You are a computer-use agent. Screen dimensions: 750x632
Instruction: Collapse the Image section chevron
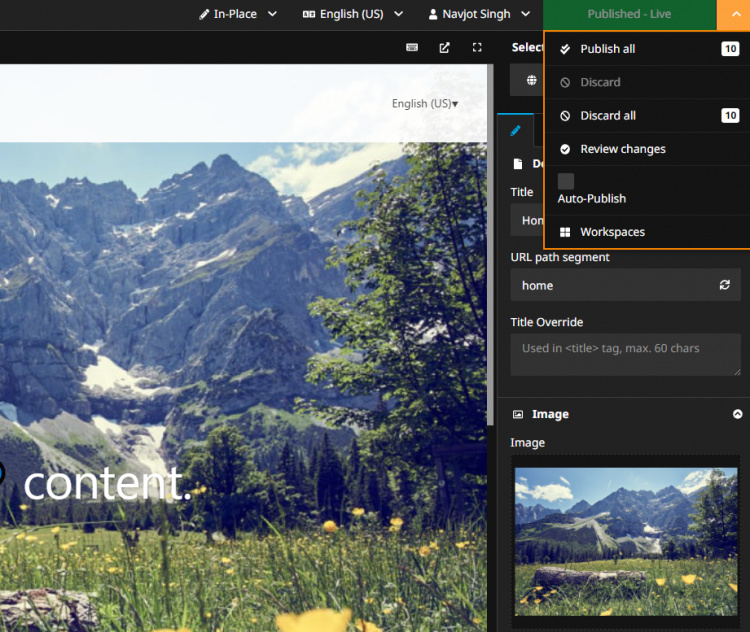(x=737, y=414)
